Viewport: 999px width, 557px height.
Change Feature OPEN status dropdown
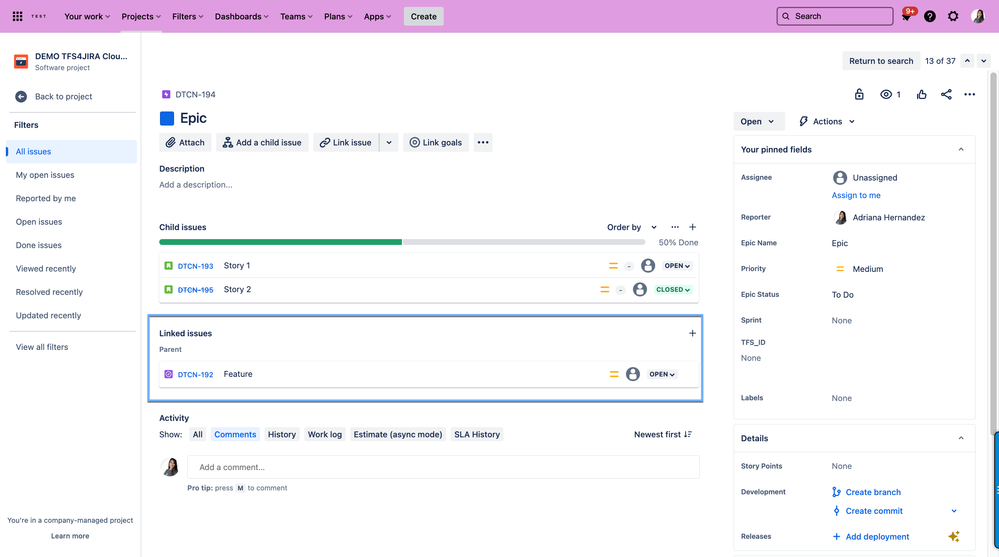662,374
